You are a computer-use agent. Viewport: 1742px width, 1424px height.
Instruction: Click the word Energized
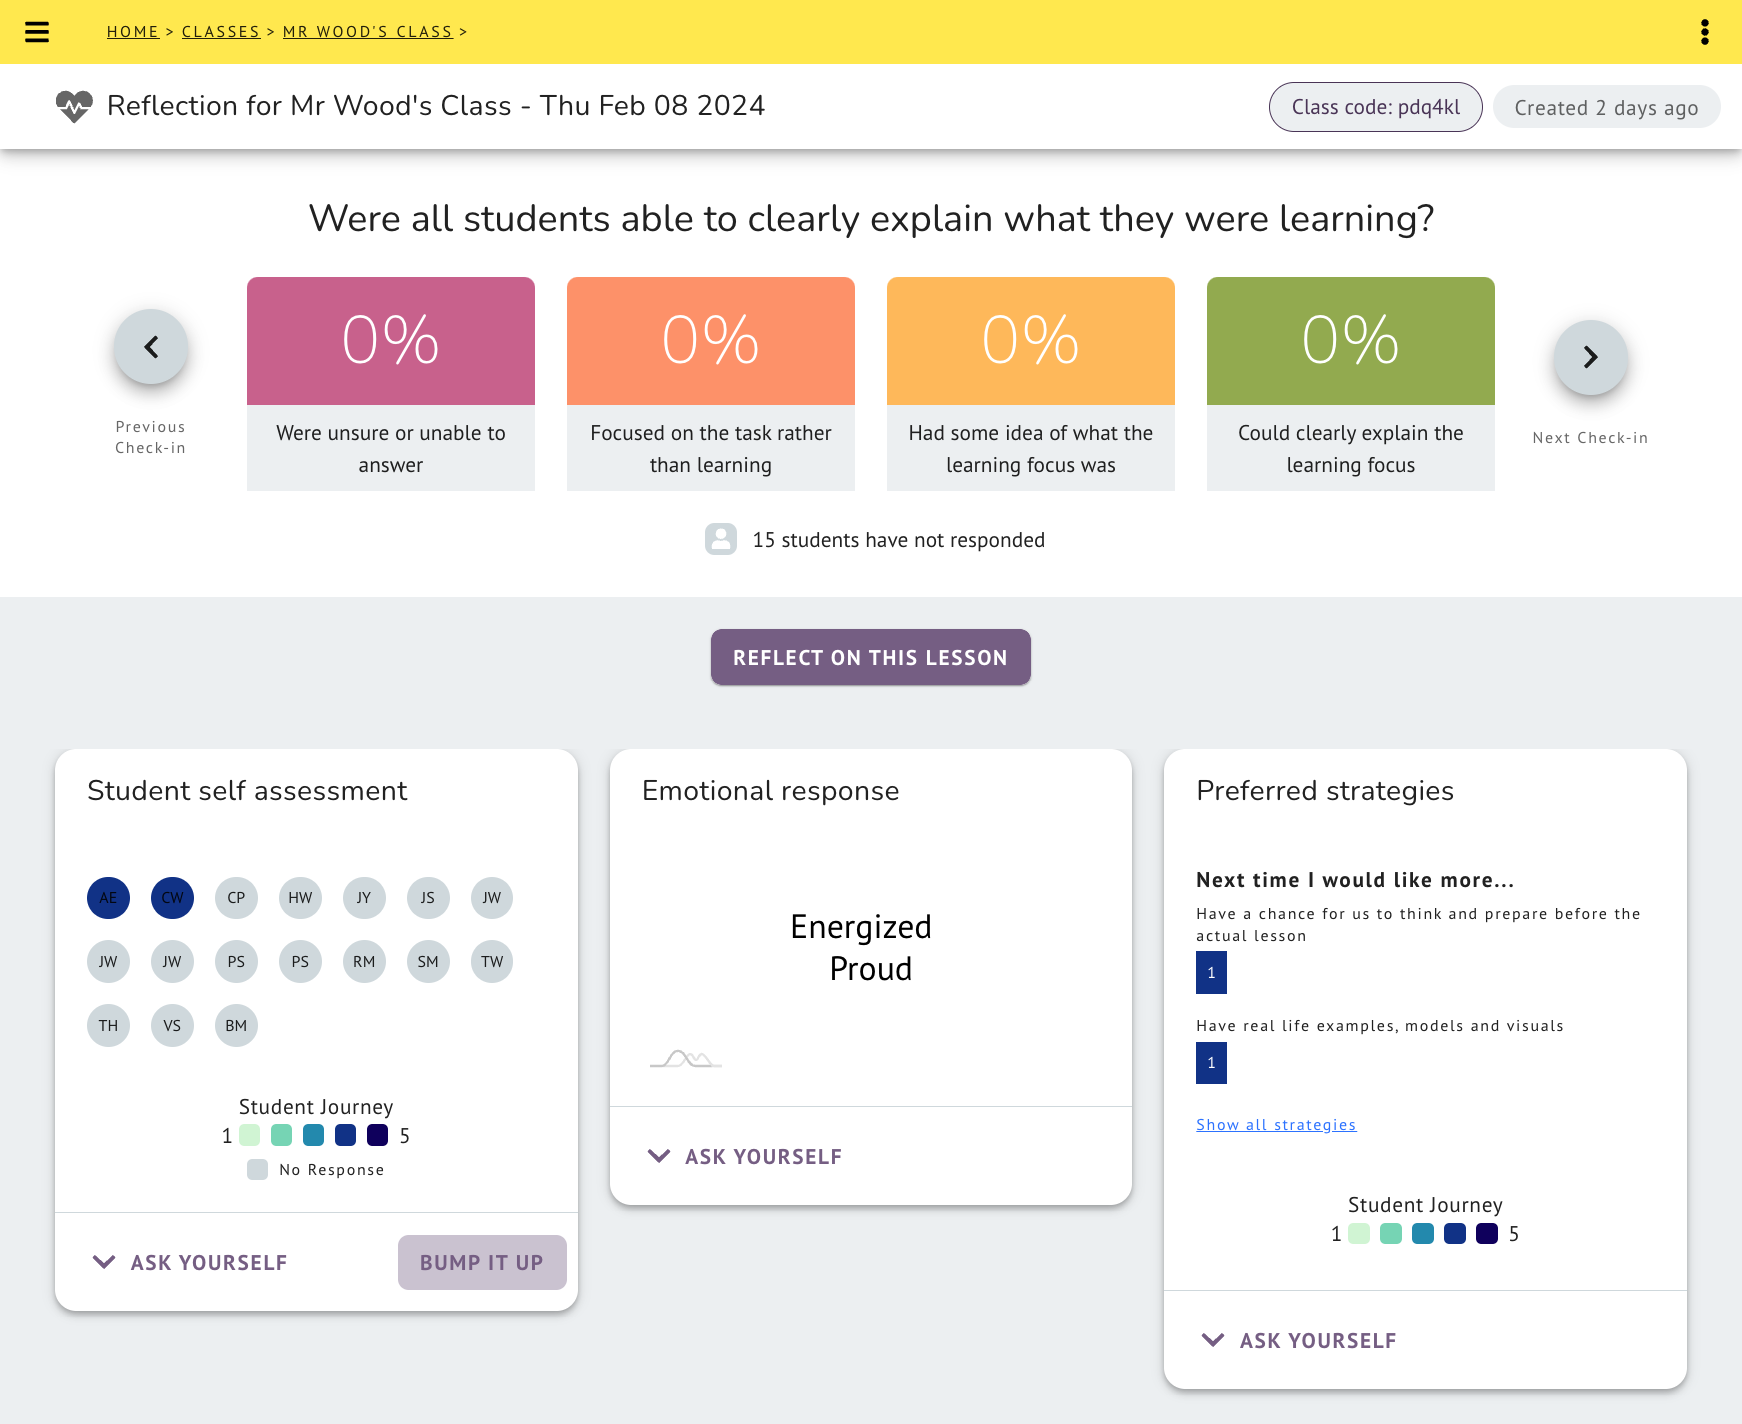point(861,927)
